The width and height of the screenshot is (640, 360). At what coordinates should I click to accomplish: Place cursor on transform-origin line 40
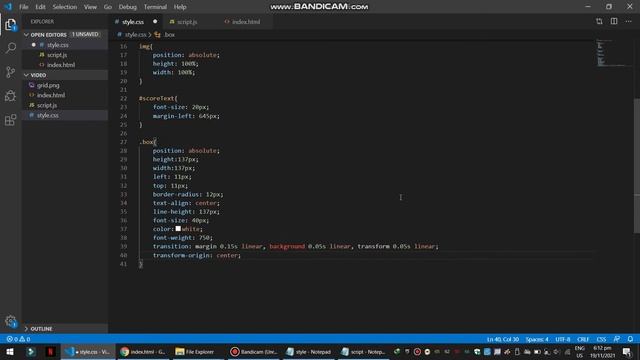197,256
